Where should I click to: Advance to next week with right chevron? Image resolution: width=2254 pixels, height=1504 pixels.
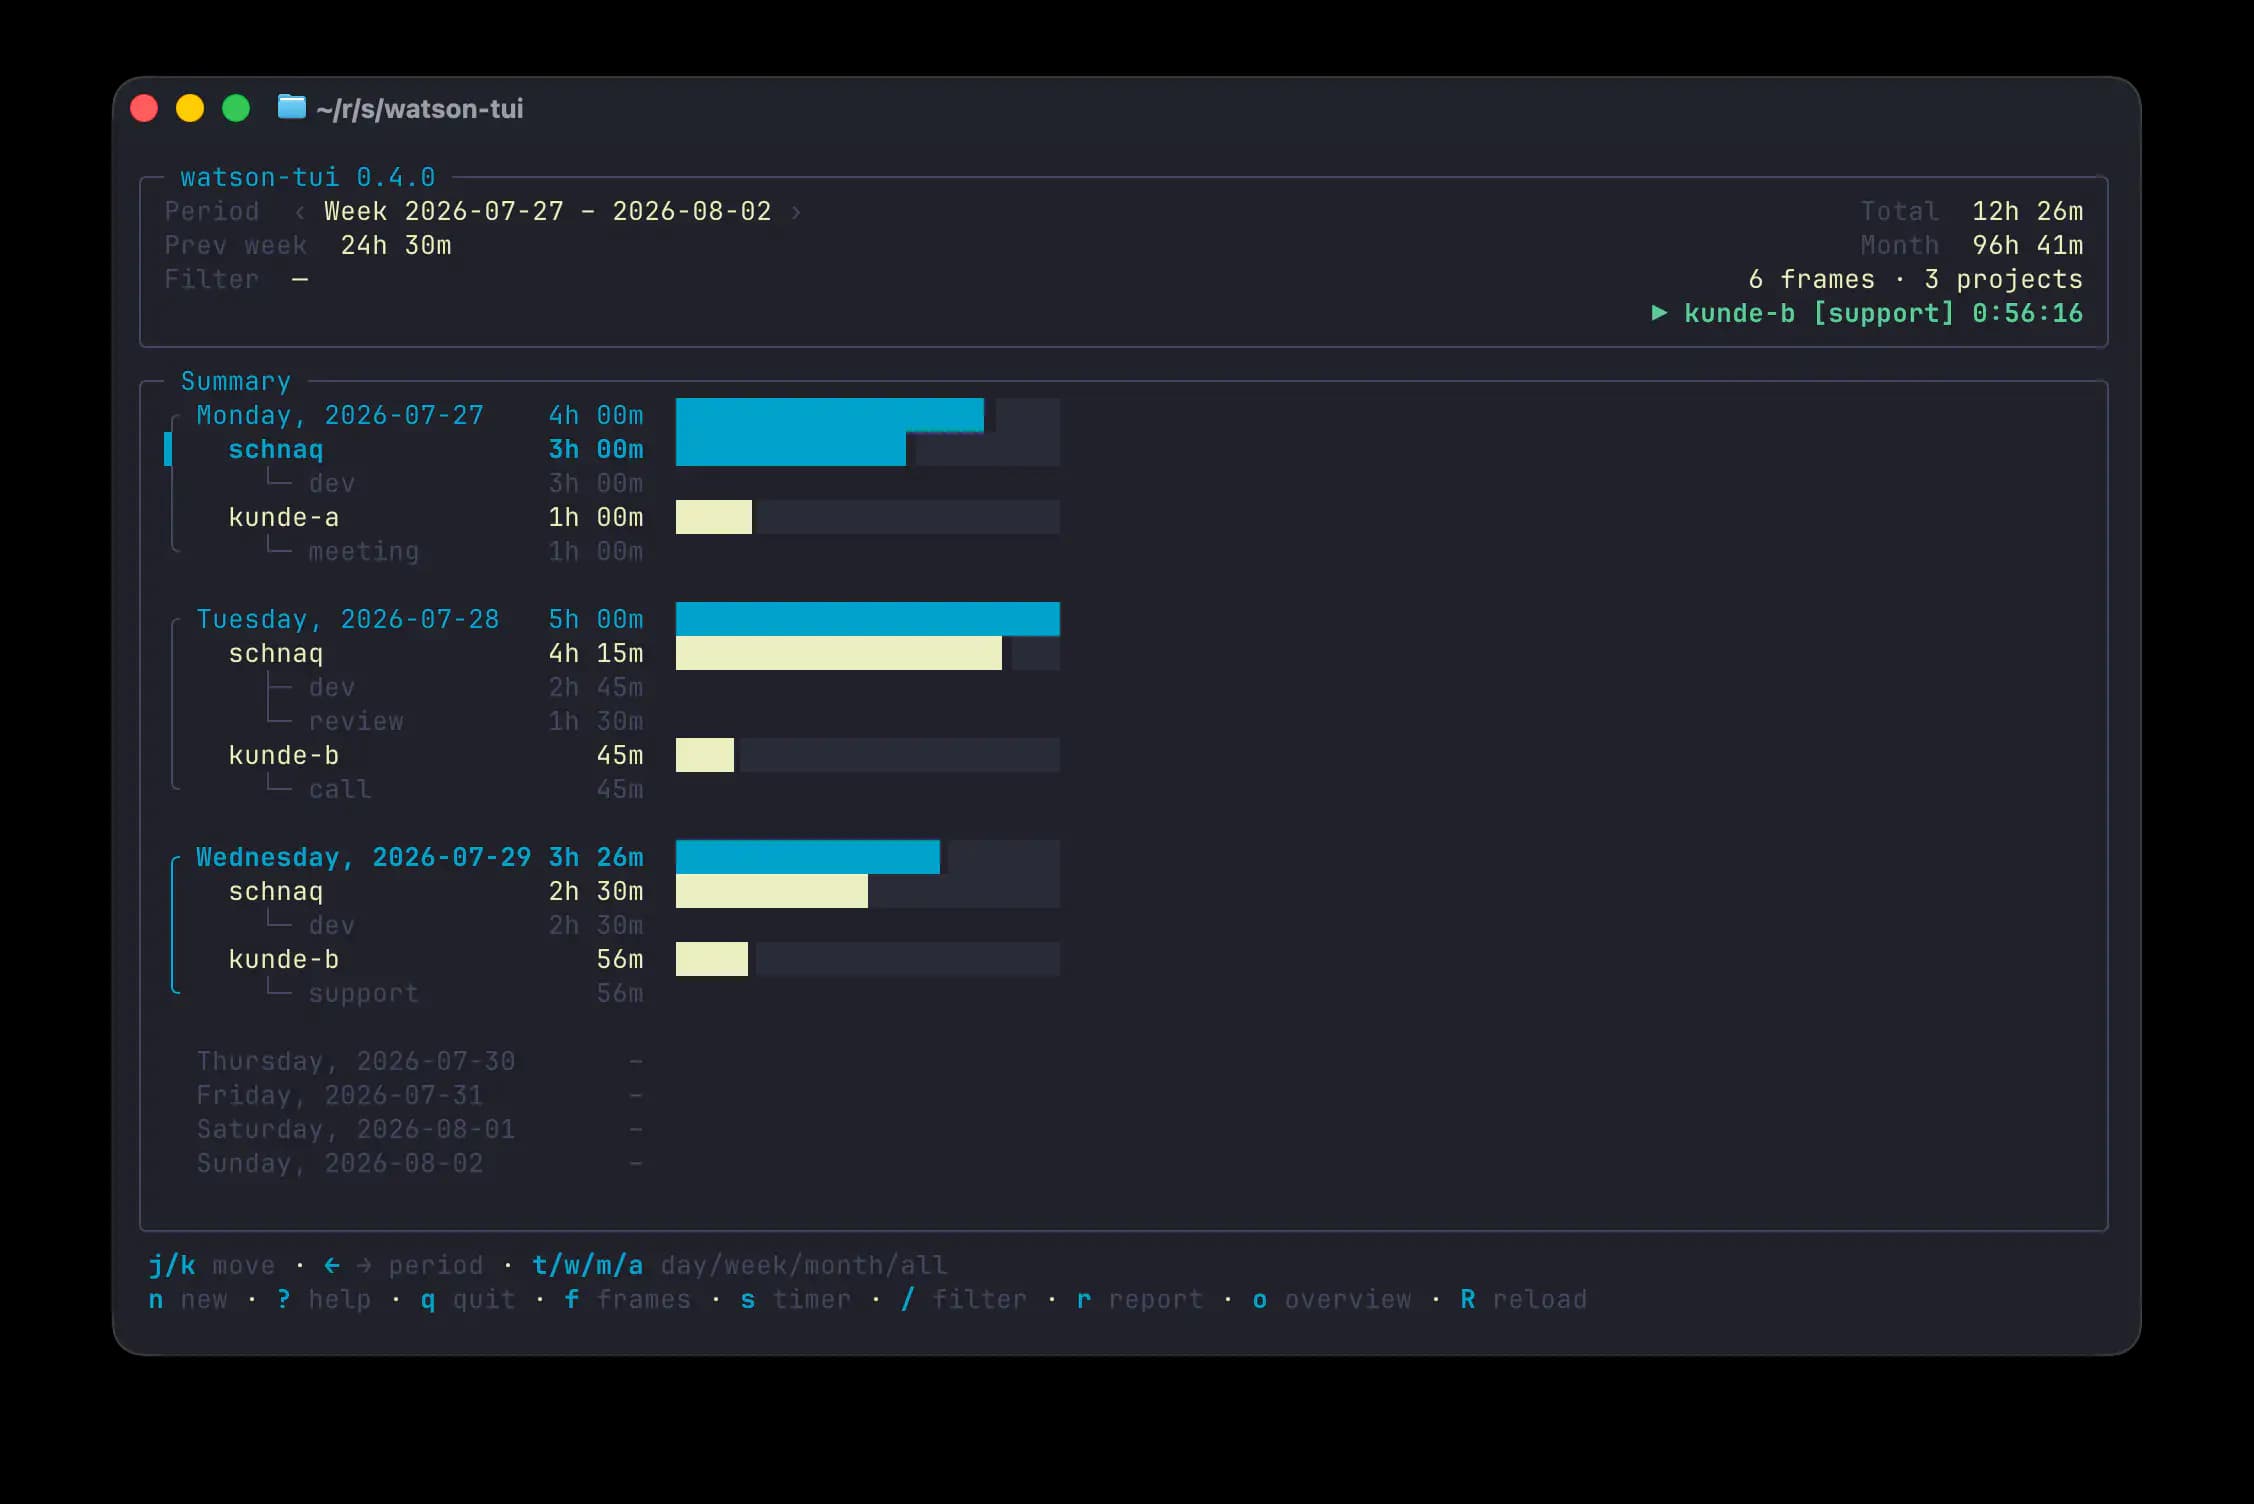(796, 212)
